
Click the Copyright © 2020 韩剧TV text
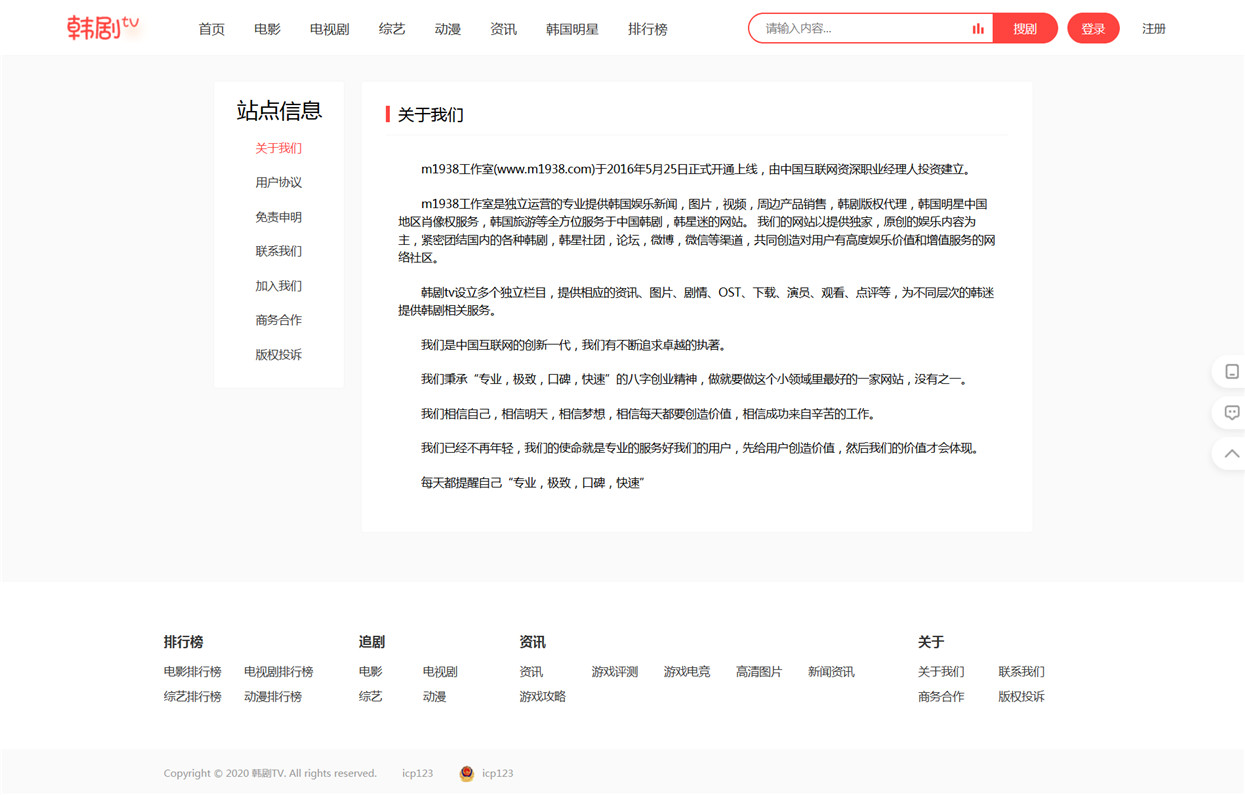pyautogui.click(x=270, y=774)
